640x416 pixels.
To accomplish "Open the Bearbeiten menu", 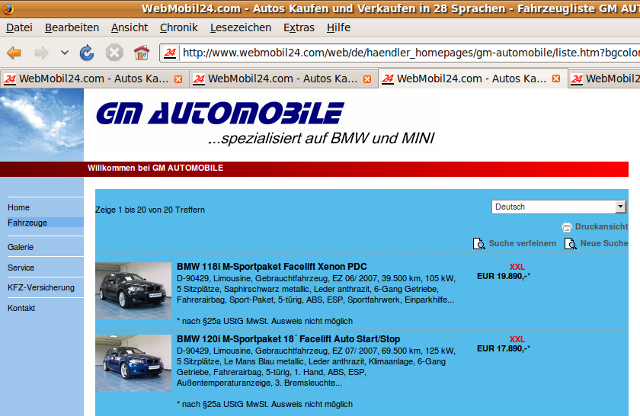I will [x=72, y=27].
